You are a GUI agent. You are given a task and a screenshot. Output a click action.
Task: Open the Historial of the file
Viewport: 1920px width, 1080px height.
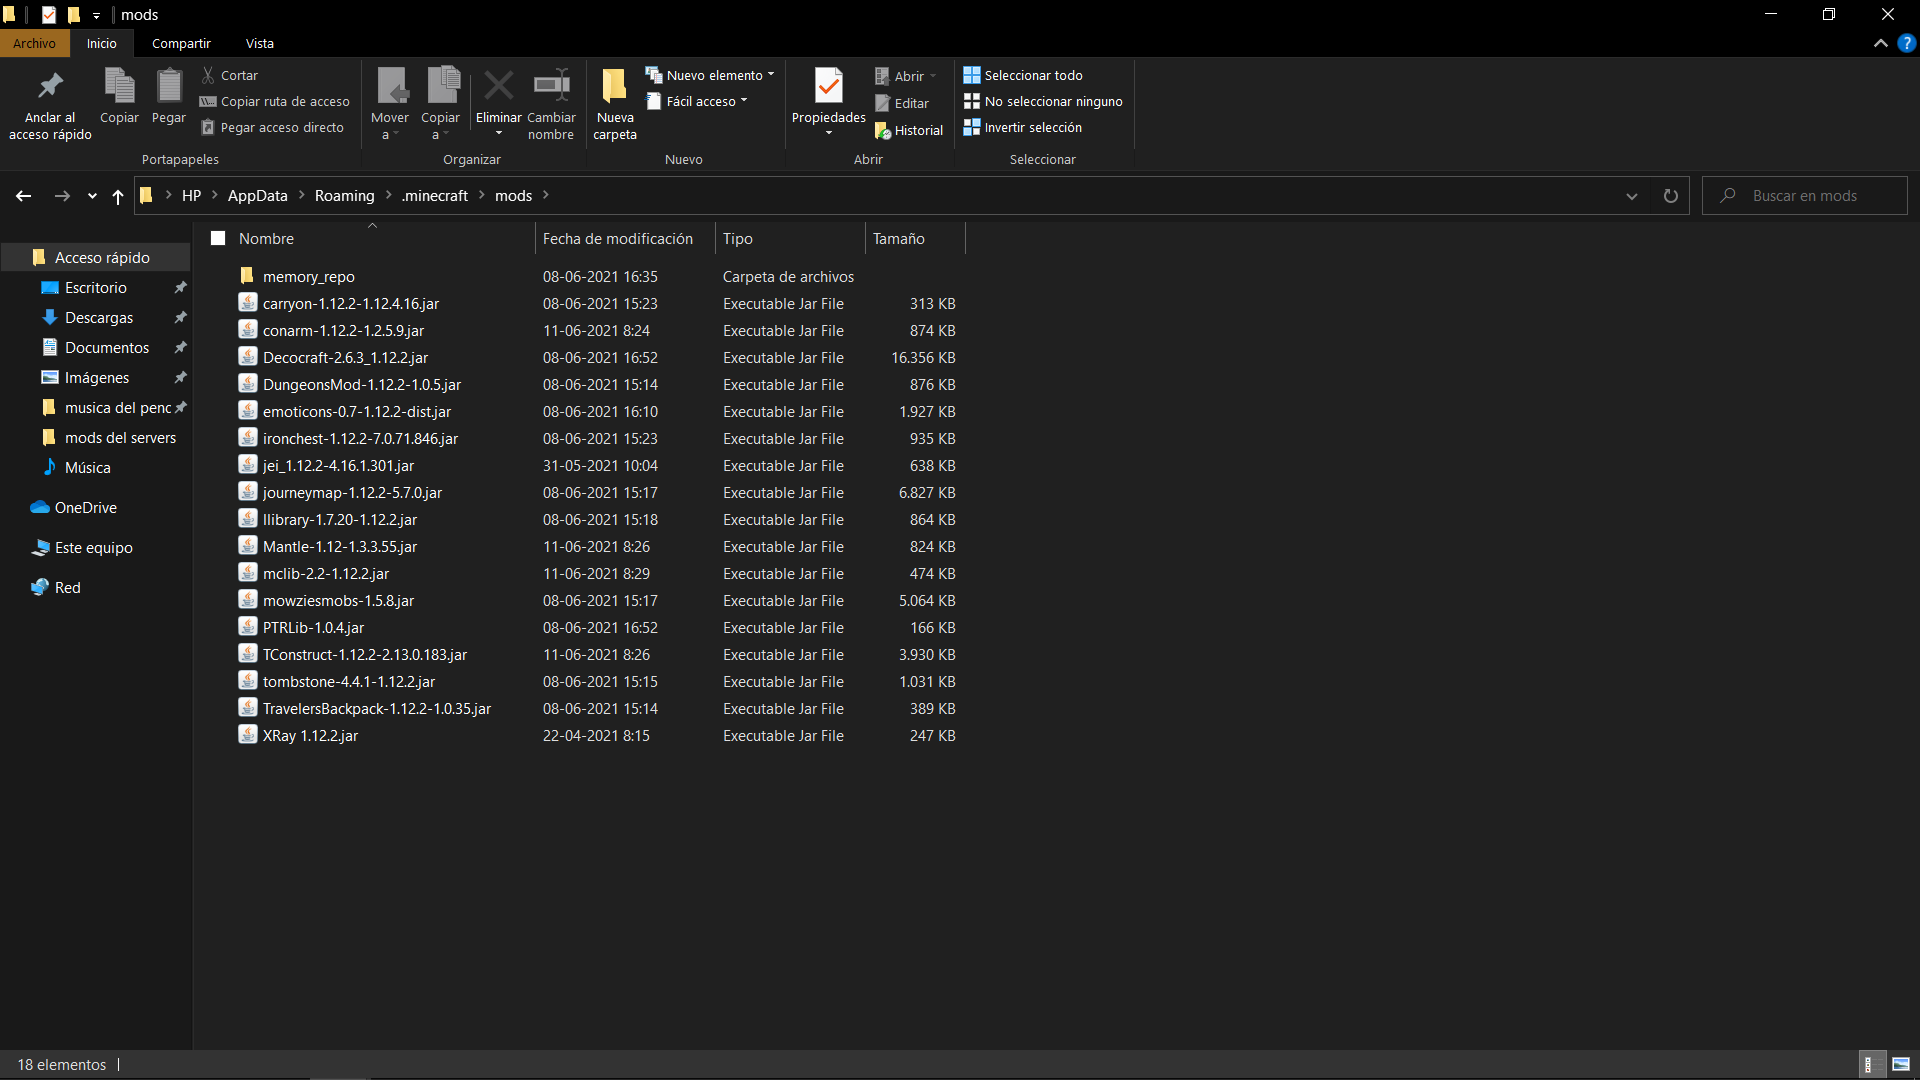click(909, 130)
